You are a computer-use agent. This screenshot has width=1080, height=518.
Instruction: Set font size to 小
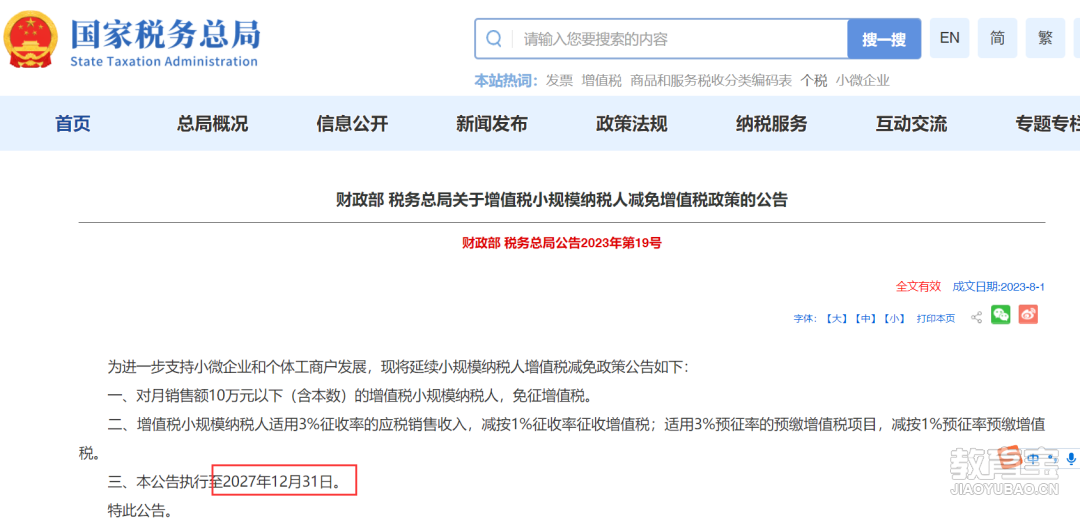pos(895,319)
